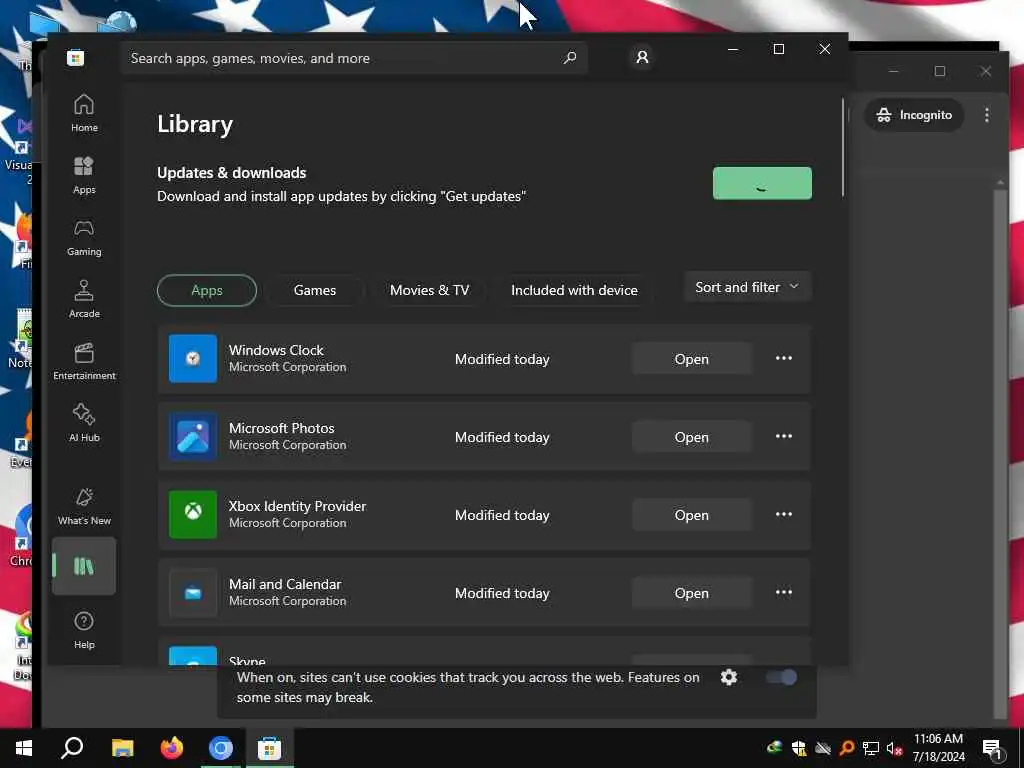Open more options for Xbox Identity Provider
The image size is (1024, 768).
(784, 515)
